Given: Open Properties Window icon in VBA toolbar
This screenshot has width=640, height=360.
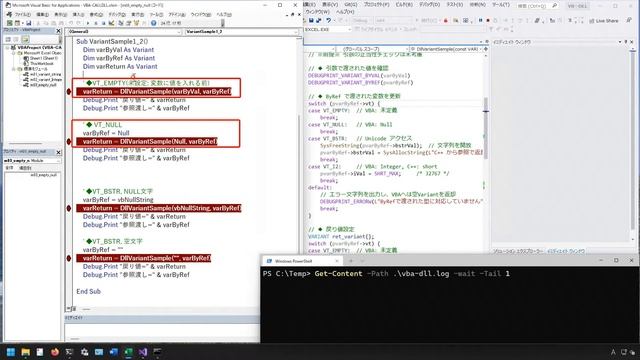Looking at the screenshot, I should click(129, 23).
